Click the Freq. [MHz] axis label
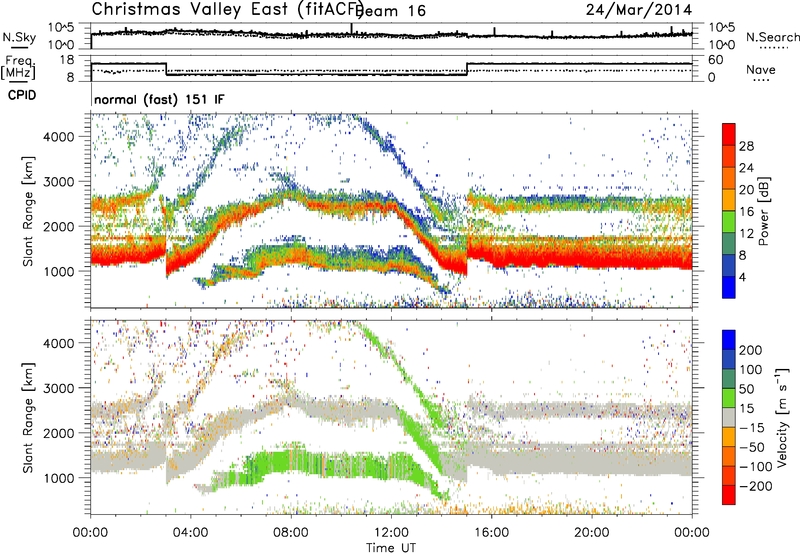Viewport: 800px width, 554px height. (x=18, y=67)
